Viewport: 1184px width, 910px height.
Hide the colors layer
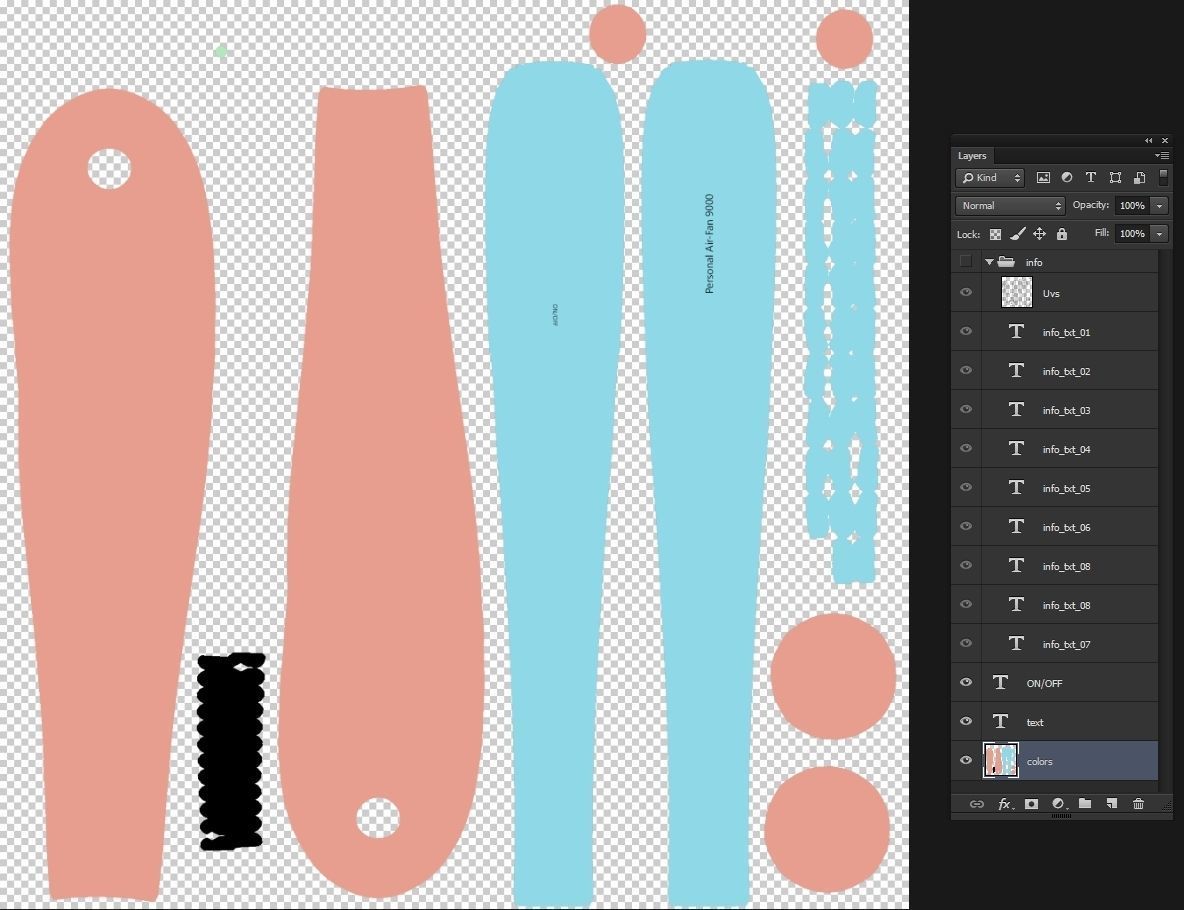pyautogui.click(x=966, y=760)
